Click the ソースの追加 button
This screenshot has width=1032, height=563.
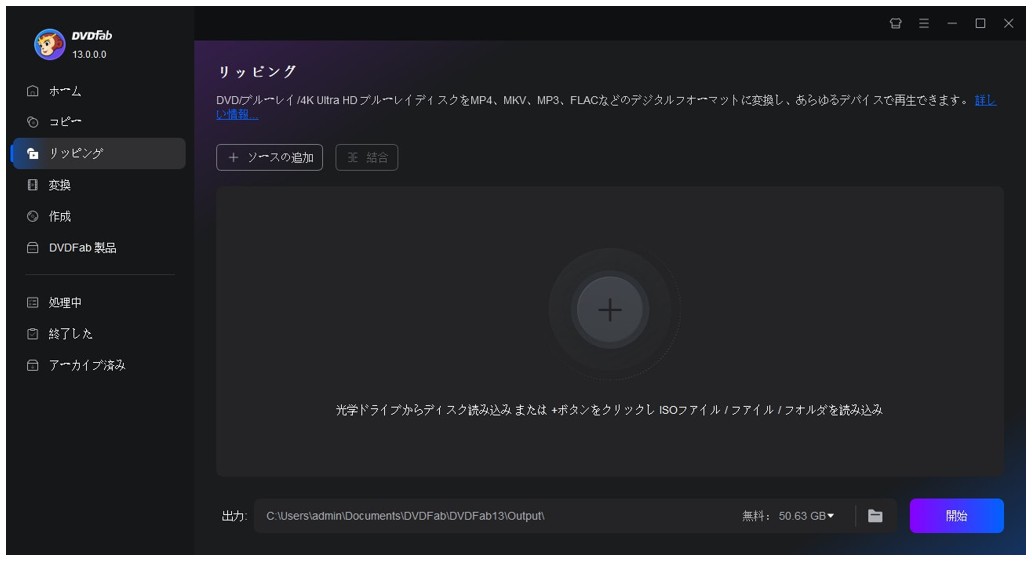[x=269, y=157]
